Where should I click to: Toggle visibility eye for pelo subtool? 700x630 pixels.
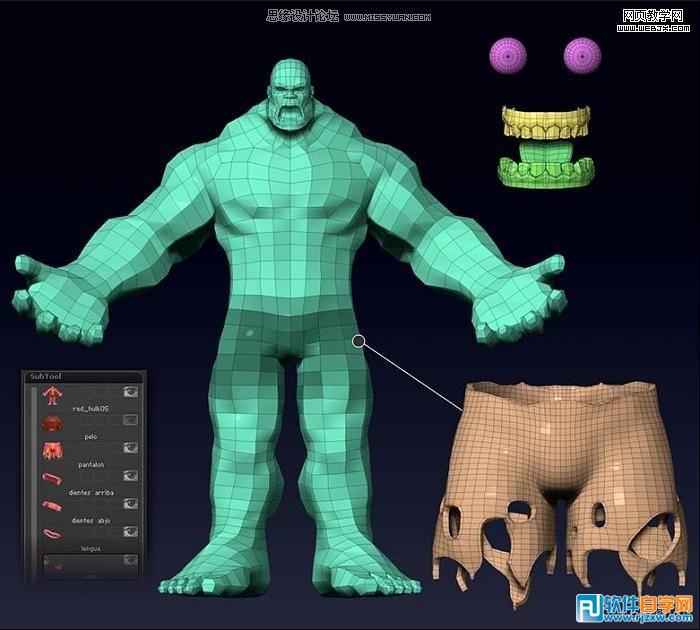point(130,420)
